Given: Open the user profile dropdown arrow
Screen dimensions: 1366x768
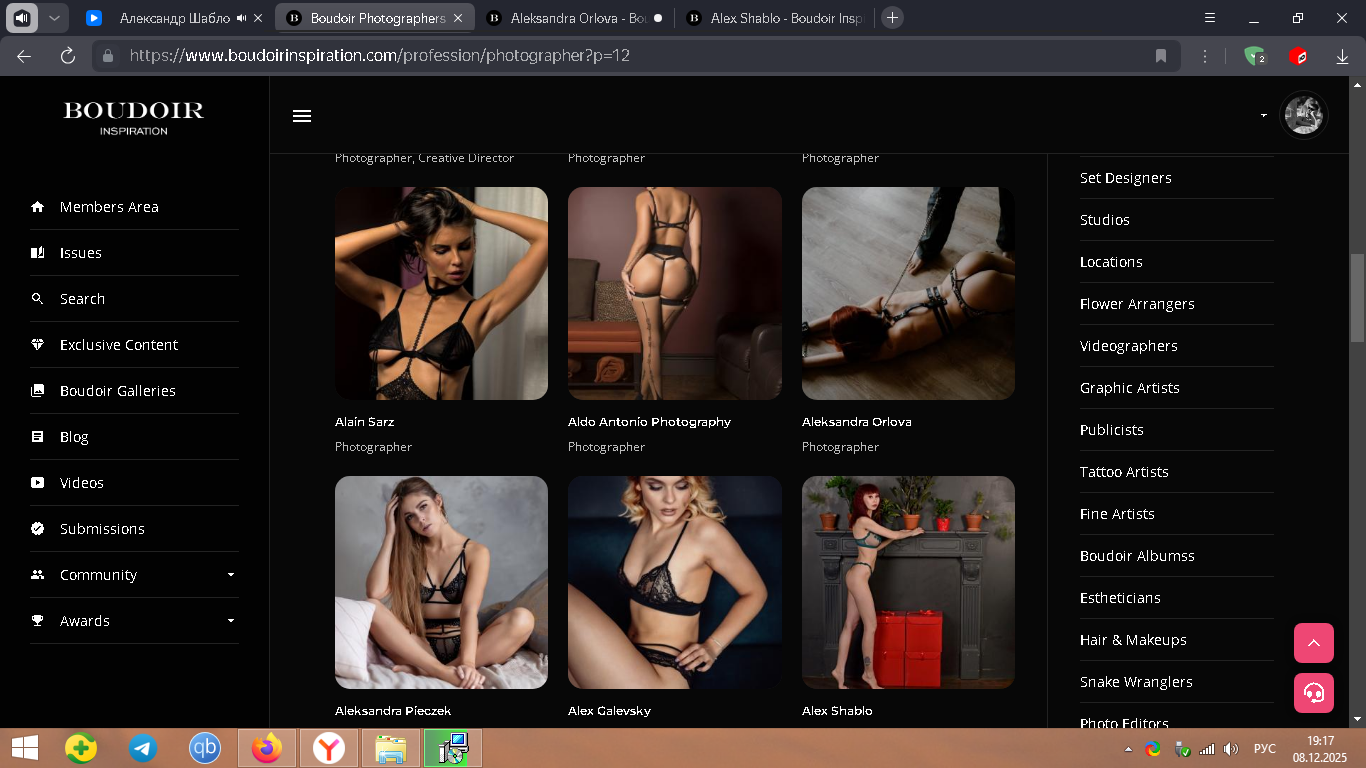Looking at the screenshot, I should point(1264,116).
